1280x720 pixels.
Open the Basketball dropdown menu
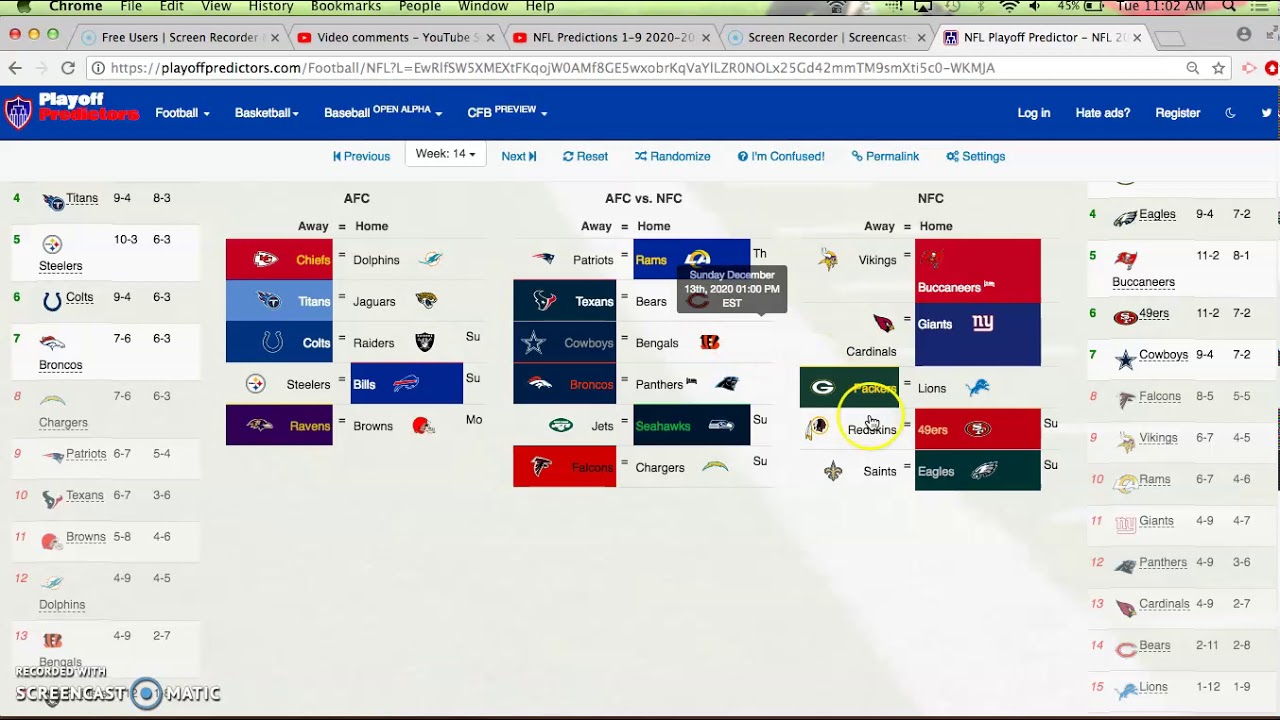[267, 113]
